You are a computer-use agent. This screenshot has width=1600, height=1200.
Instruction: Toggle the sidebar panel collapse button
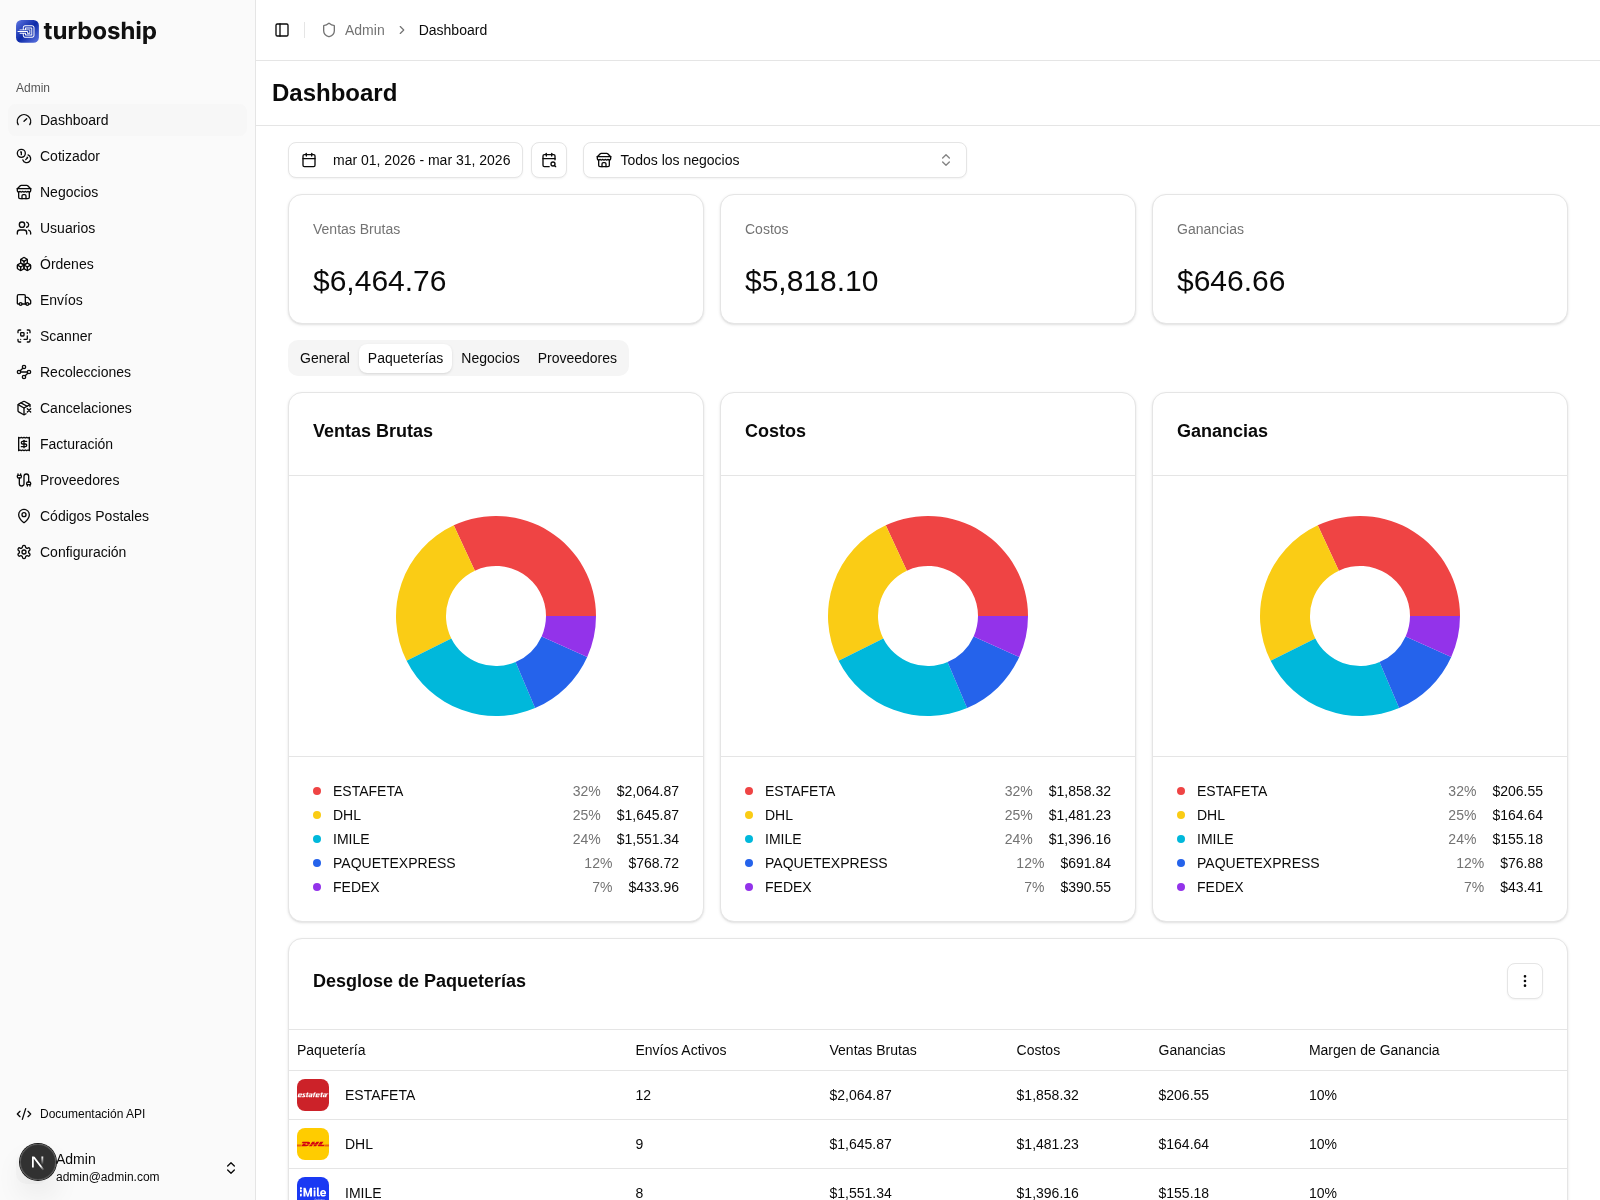tap(282, 30)
